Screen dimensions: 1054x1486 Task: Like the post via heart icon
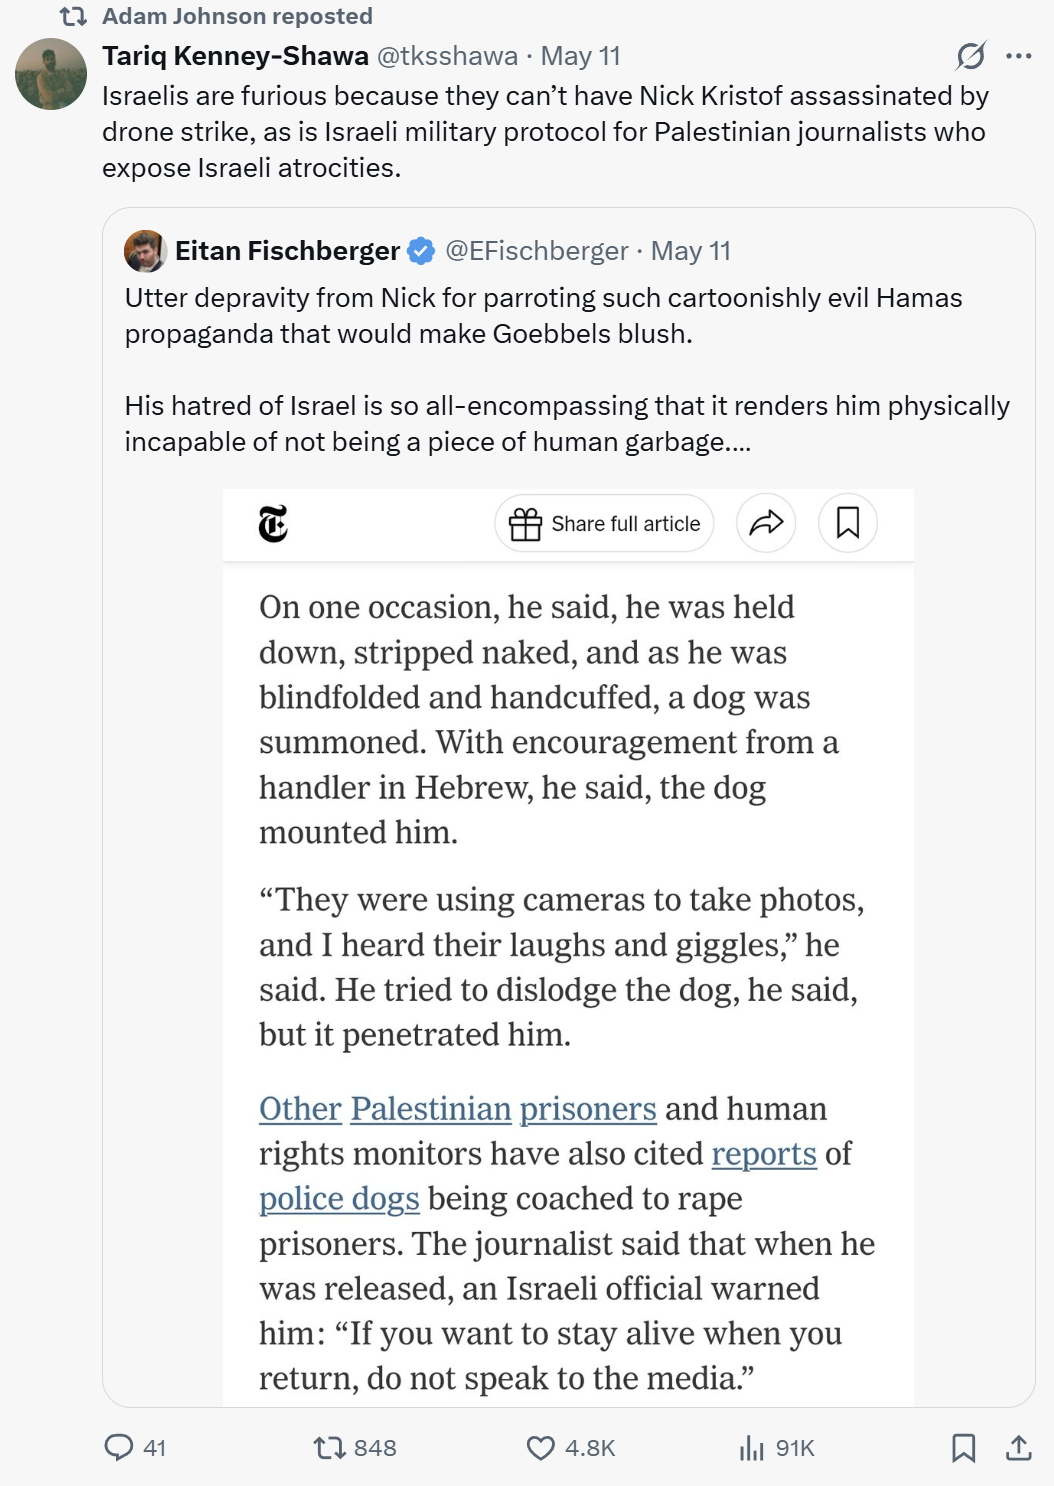click(x=540, y=1447)
